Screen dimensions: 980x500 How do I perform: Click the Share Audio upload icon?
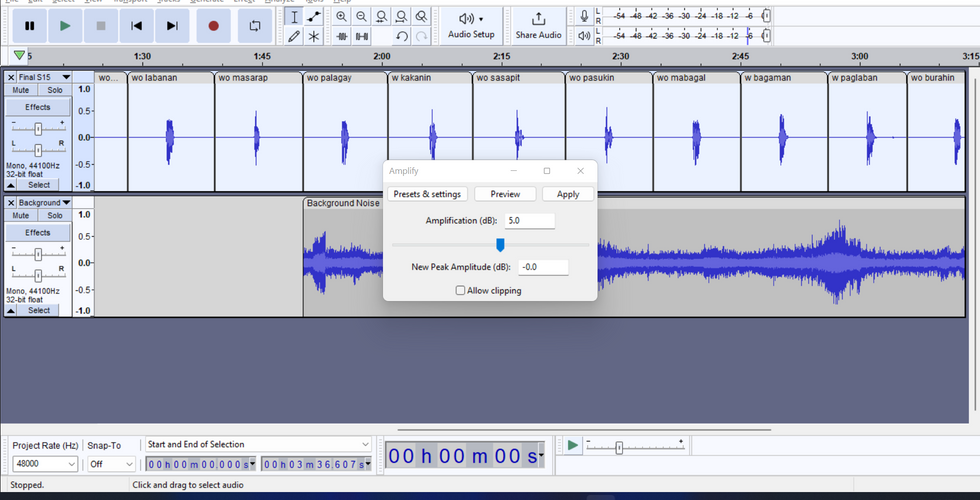[x=538, y=19]
